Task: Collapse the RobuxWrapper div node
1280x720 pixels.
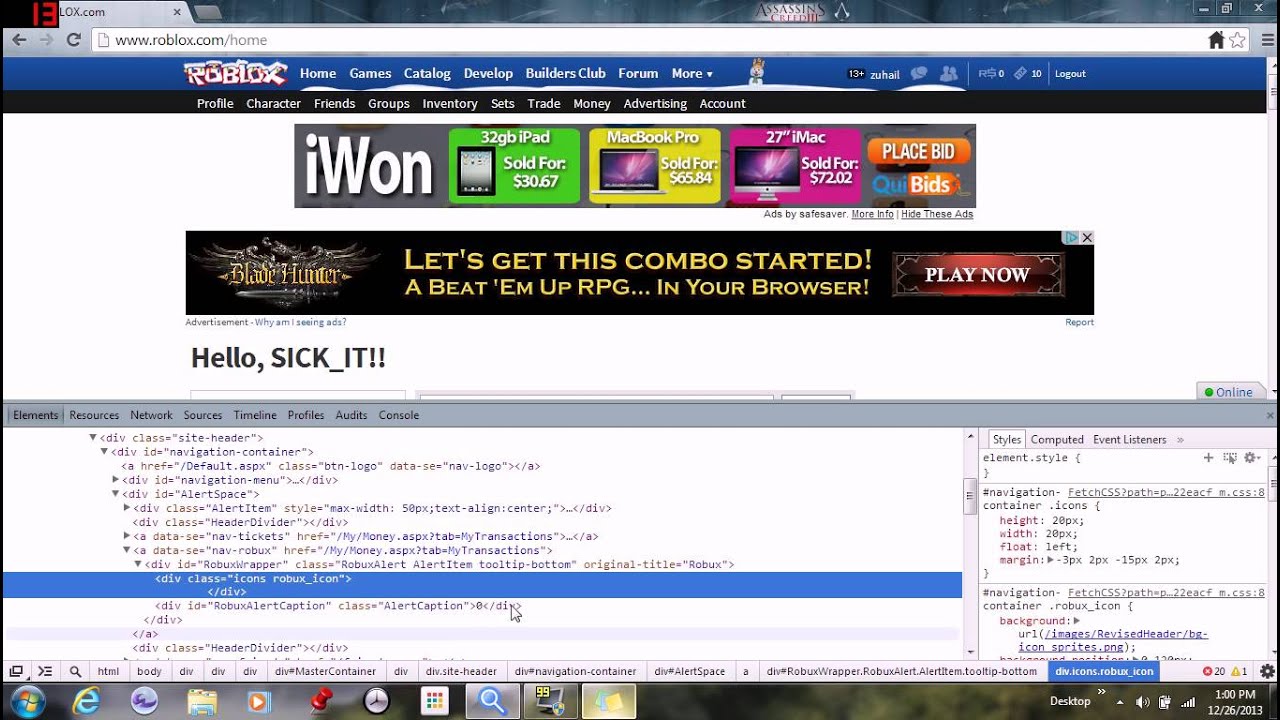Action: click(x=139, y=564)
